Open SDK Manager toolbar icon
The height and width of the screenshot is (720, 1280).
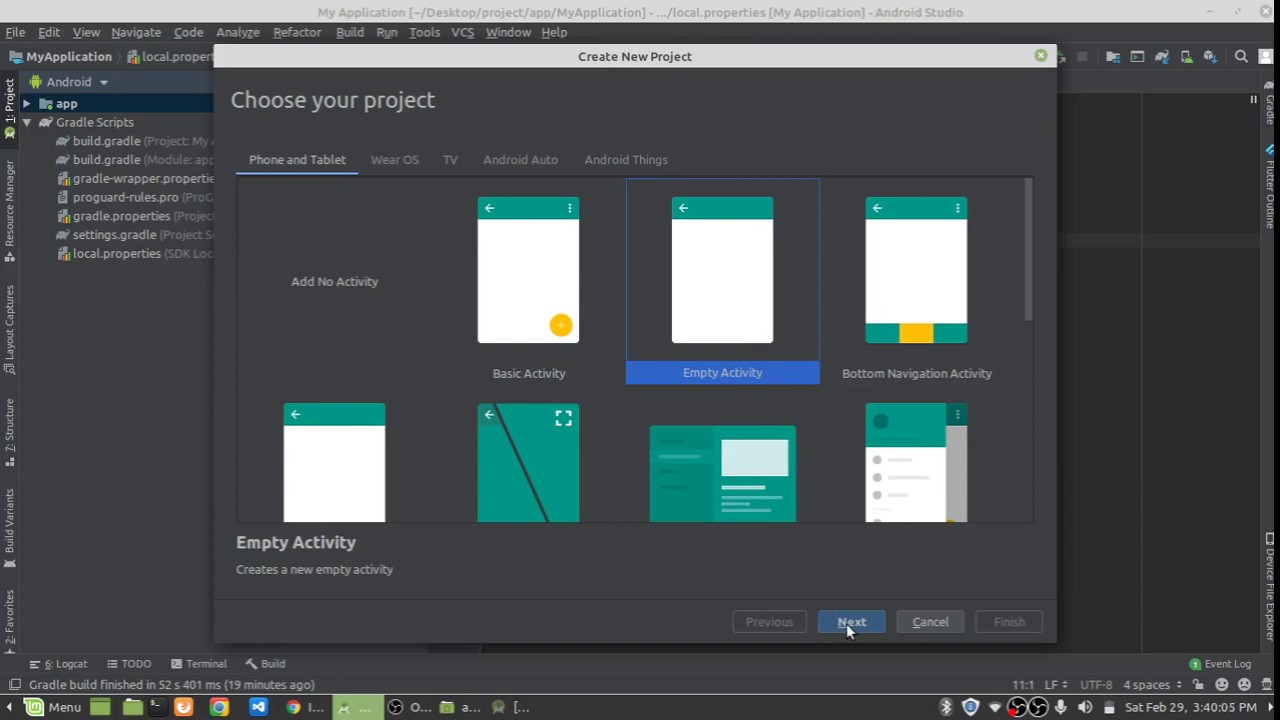[1210, 57]
